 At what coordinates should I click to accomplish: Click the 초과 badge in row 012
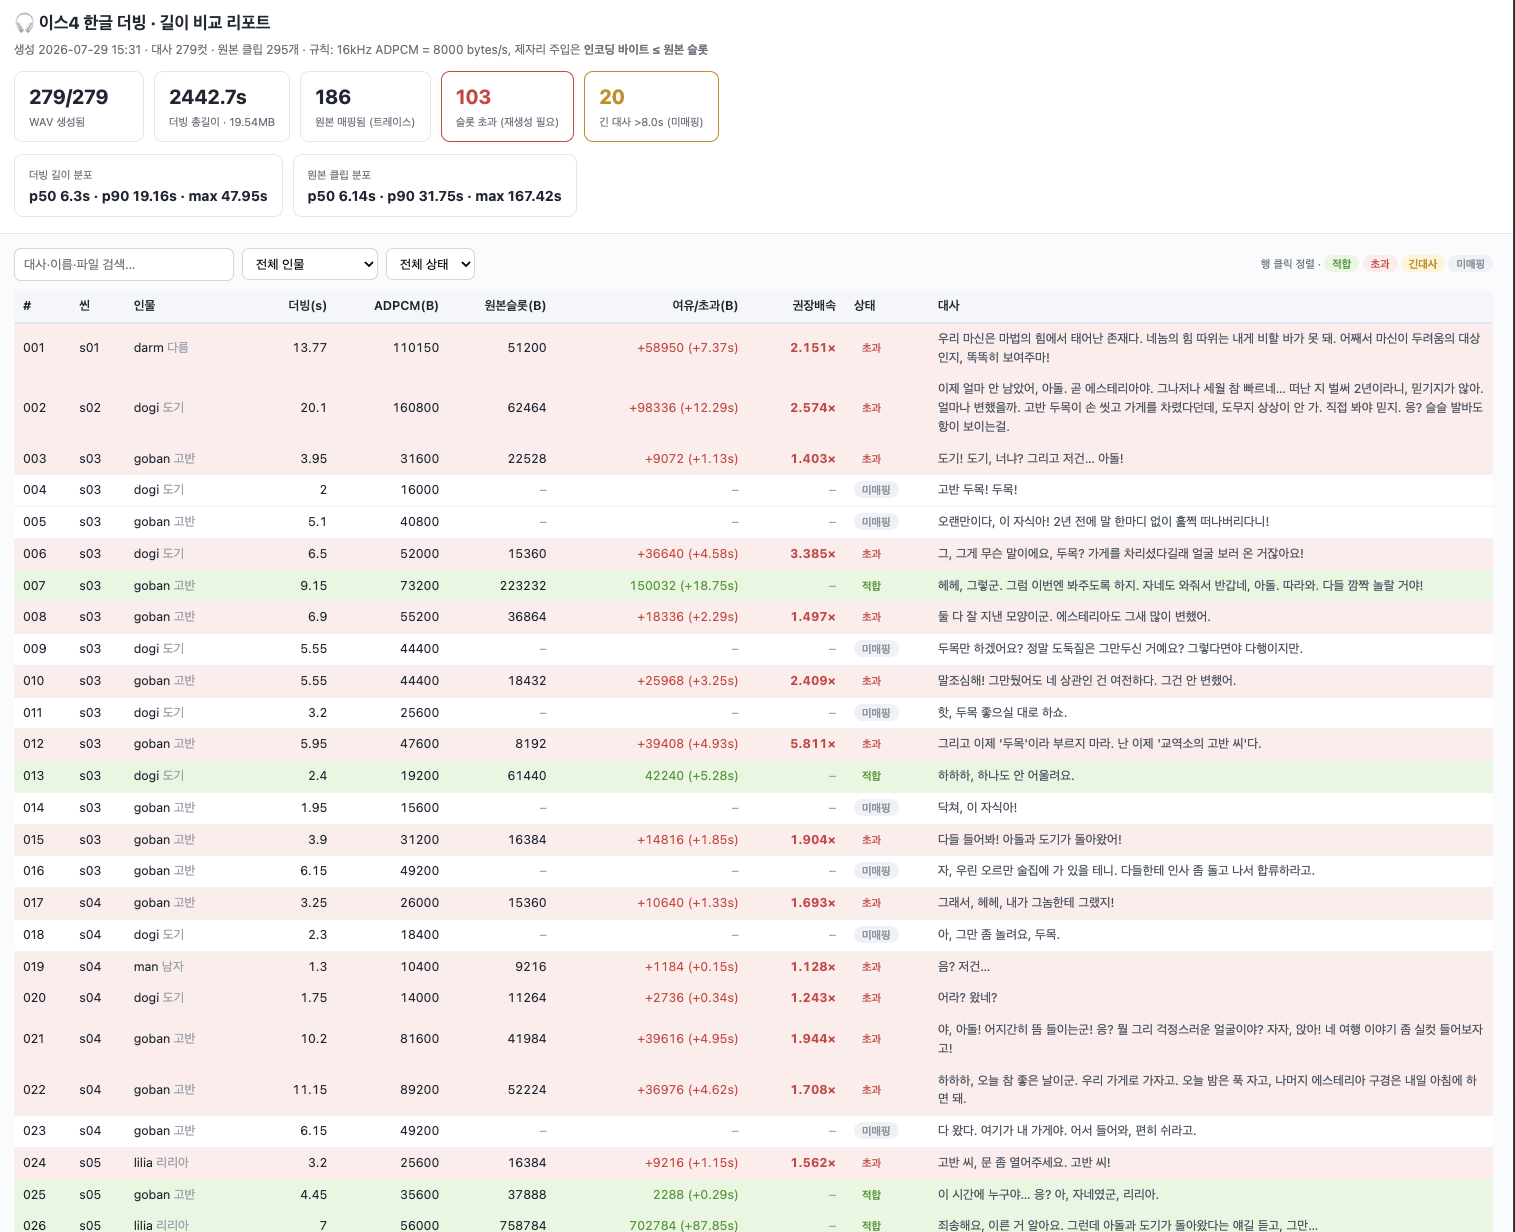click(x=871, y=744)
